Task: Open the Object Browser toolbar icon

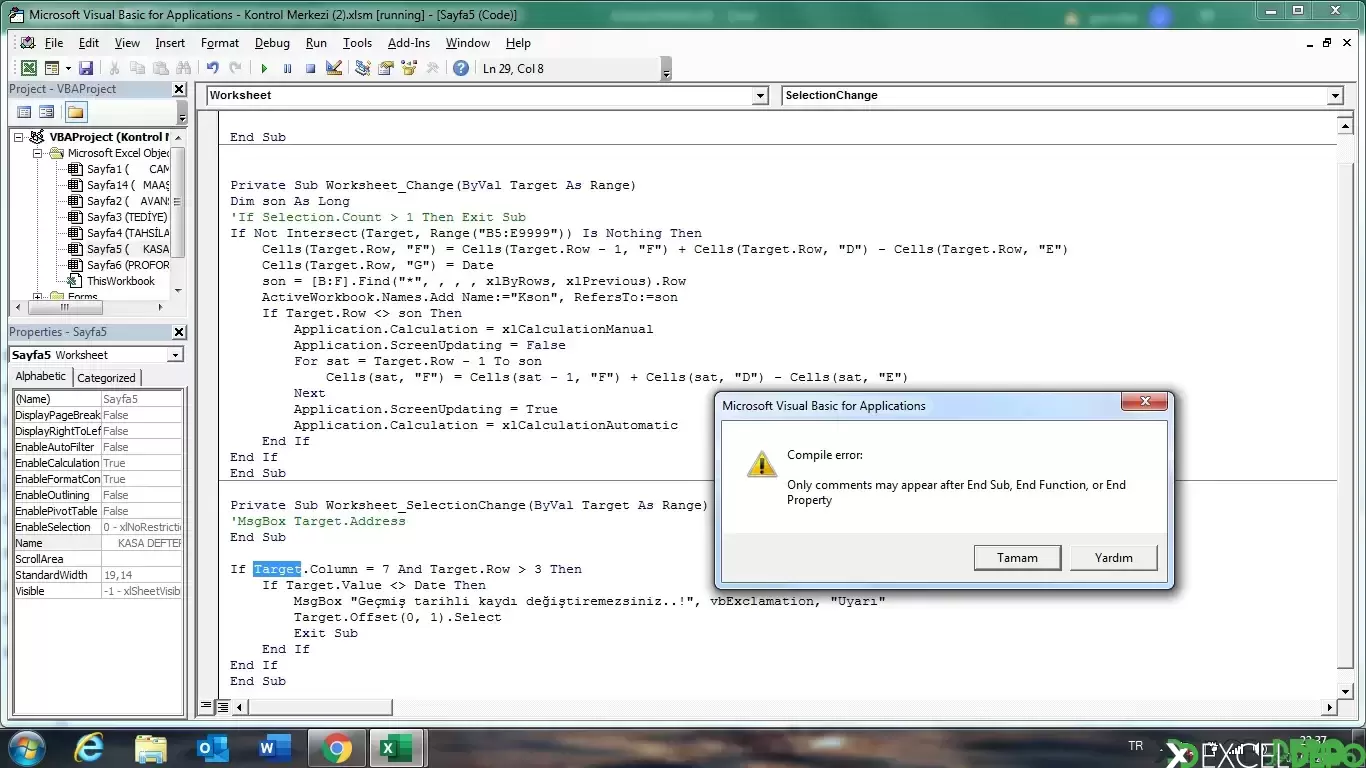Action: [408, 68]
